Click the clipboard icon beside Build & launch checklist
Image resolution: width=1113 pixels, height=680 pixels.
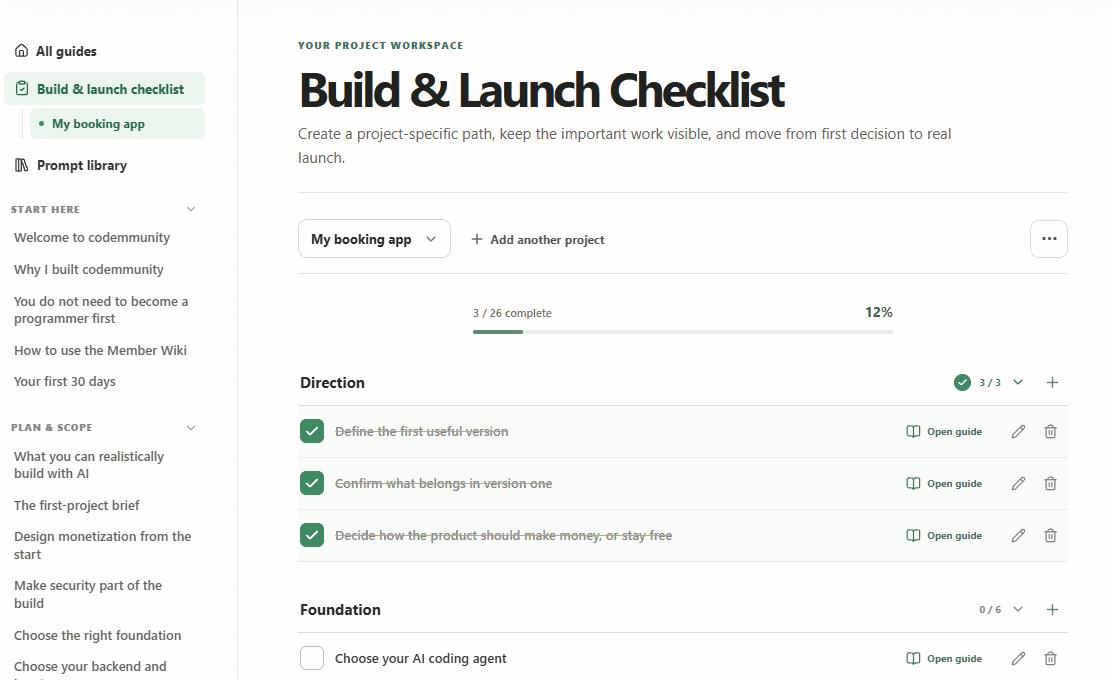click(22, 89)
